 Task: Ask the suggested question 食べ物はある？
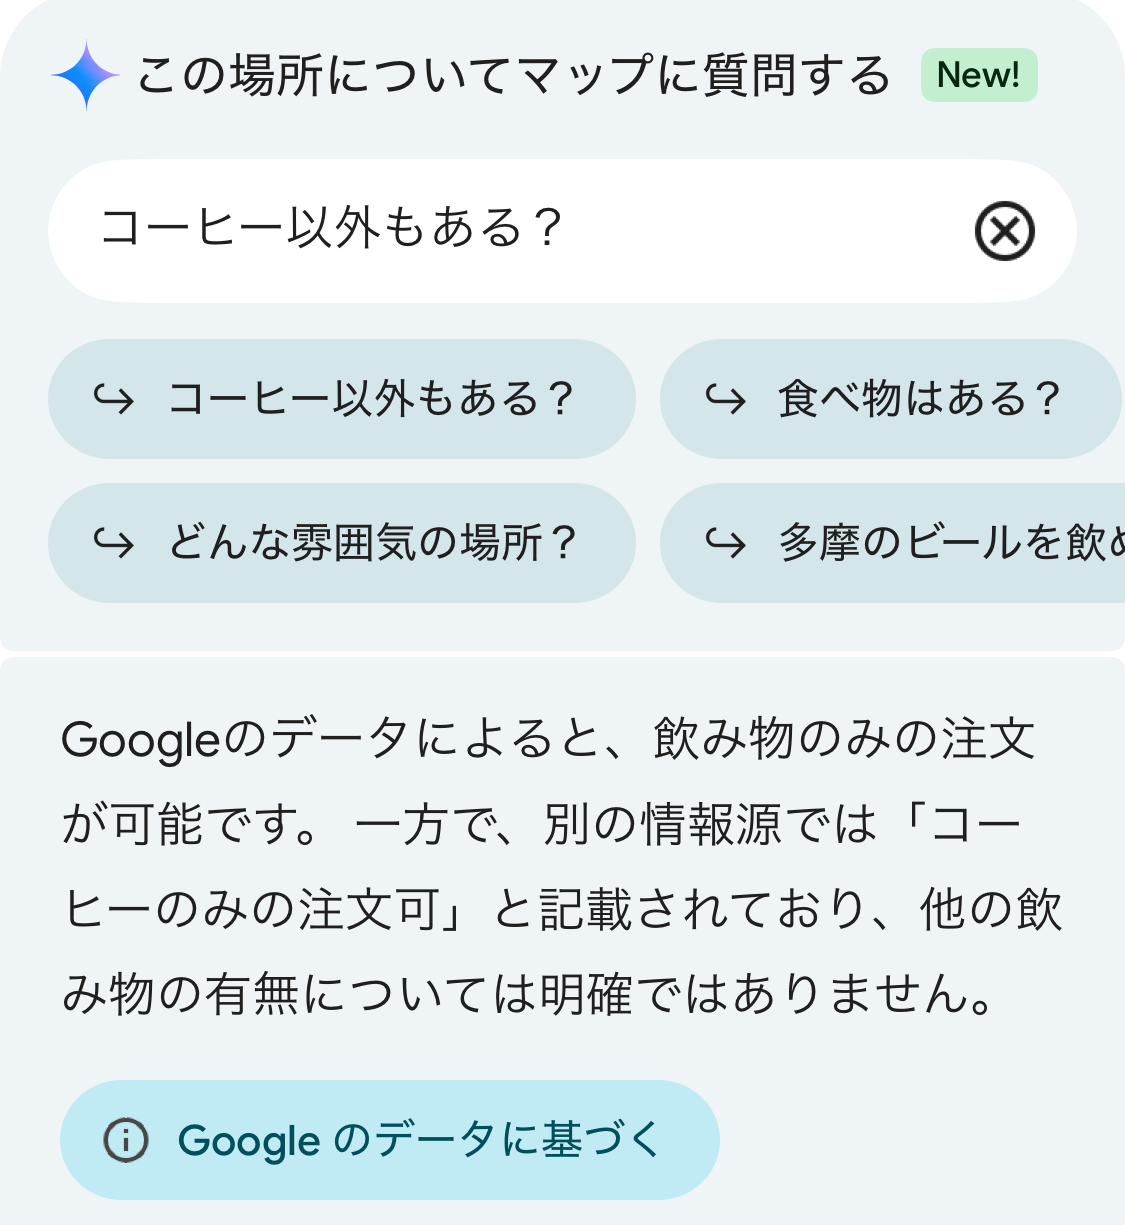(x=918, y=399)
